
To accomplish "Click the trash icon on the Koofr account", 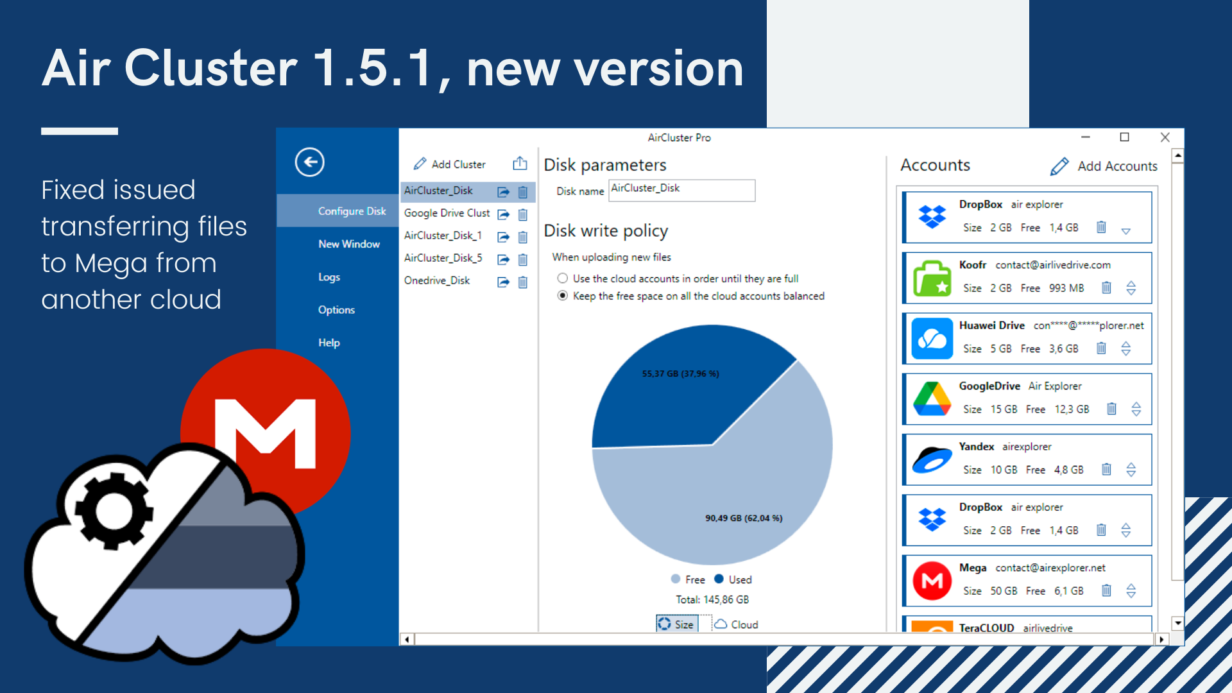I will 1106,288.
